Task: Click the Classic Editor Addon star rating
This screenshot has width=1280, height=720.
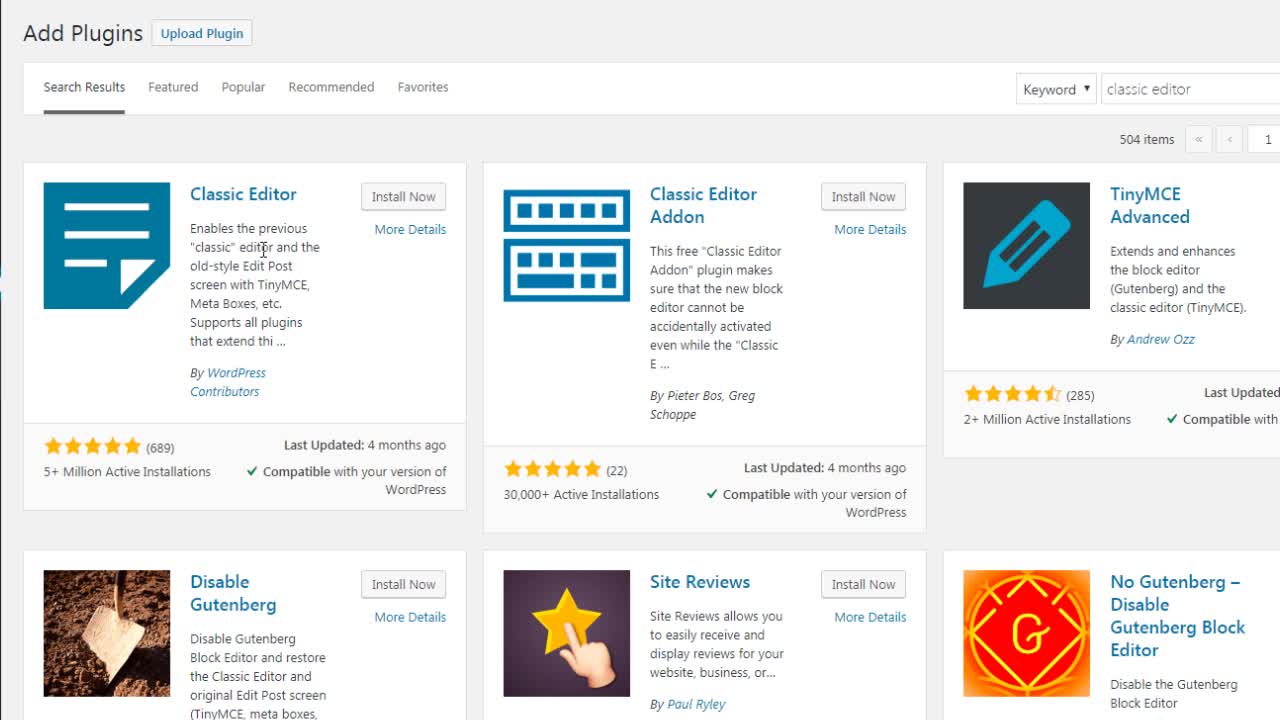Action: click(x=553, y=469)
